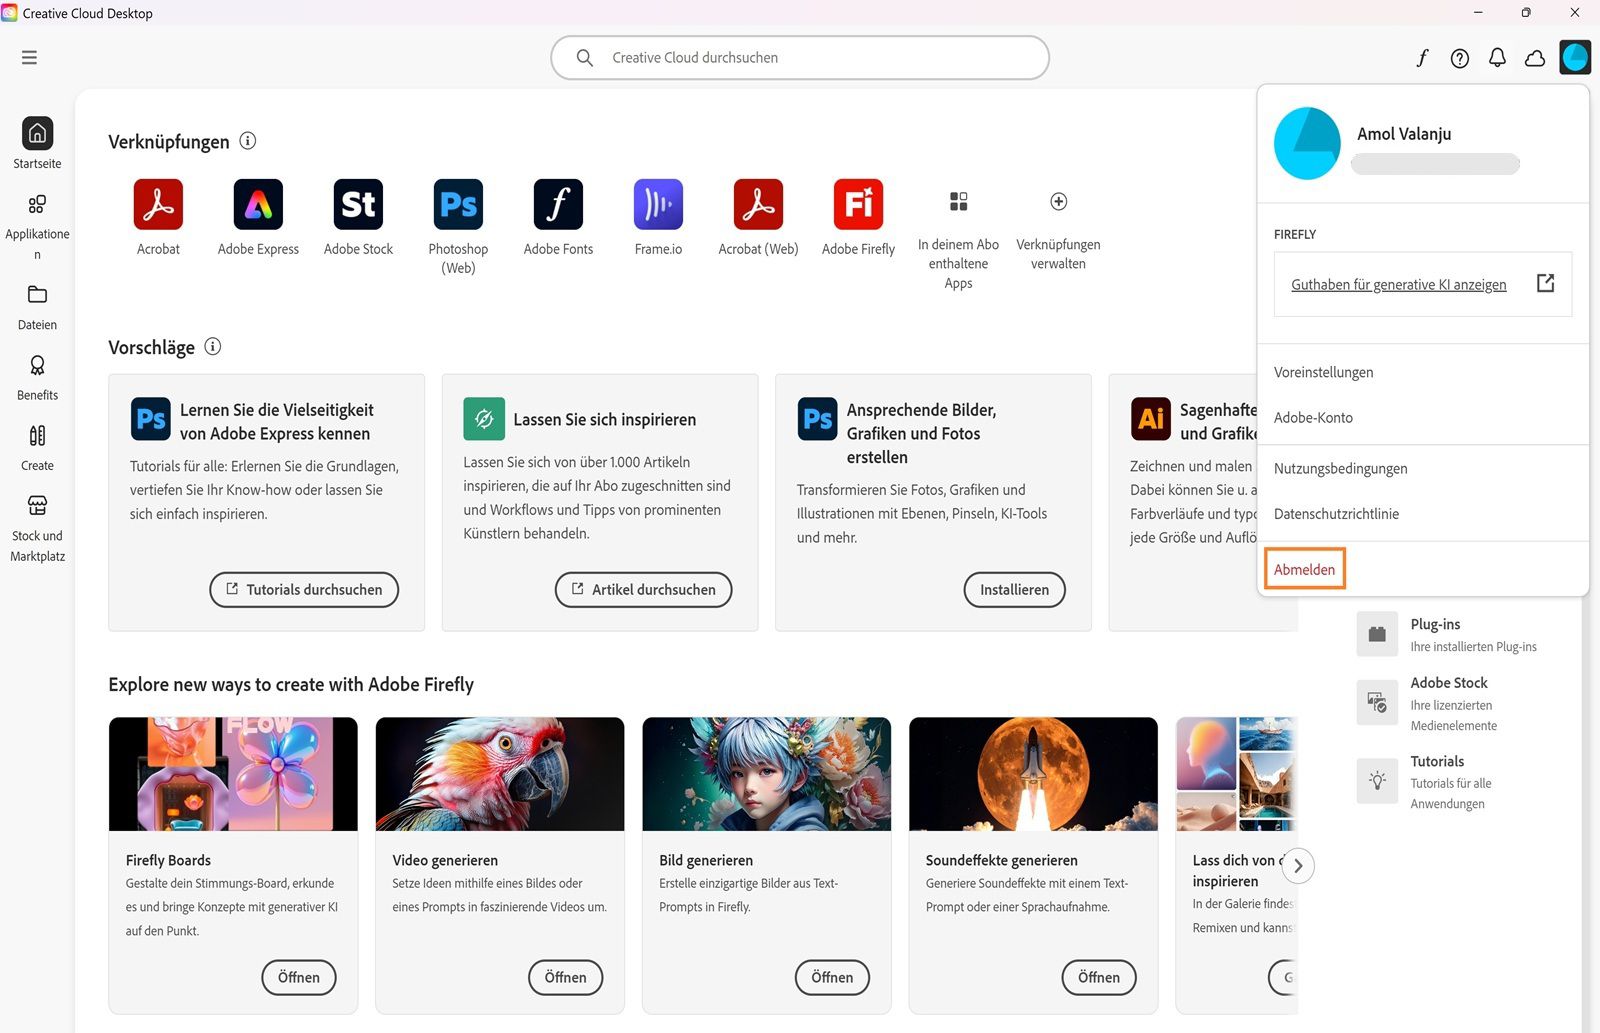Click Firefly Boards thumbnail image
The image size is (1600, 1033).
(x=233, y=774)
